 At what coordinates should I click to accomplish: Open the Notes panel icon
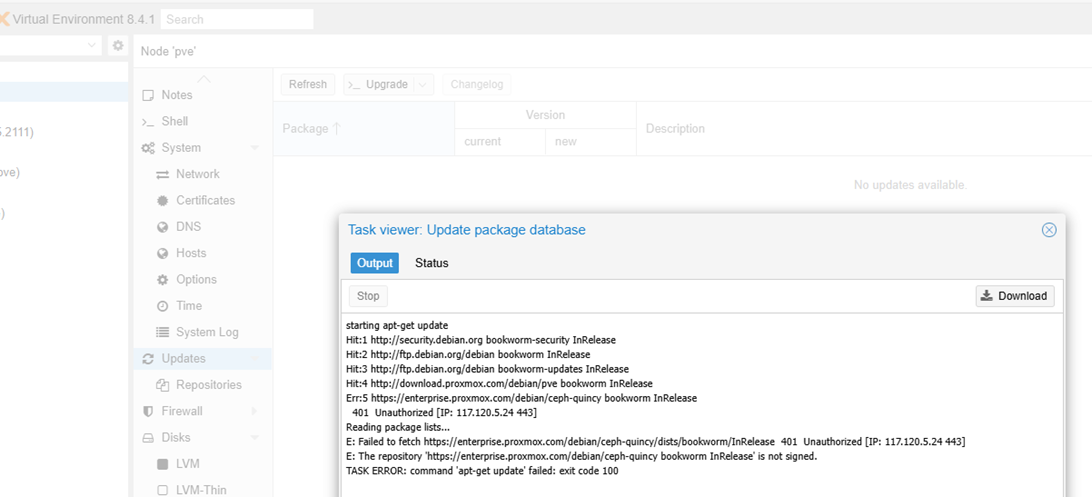(147, 95)
